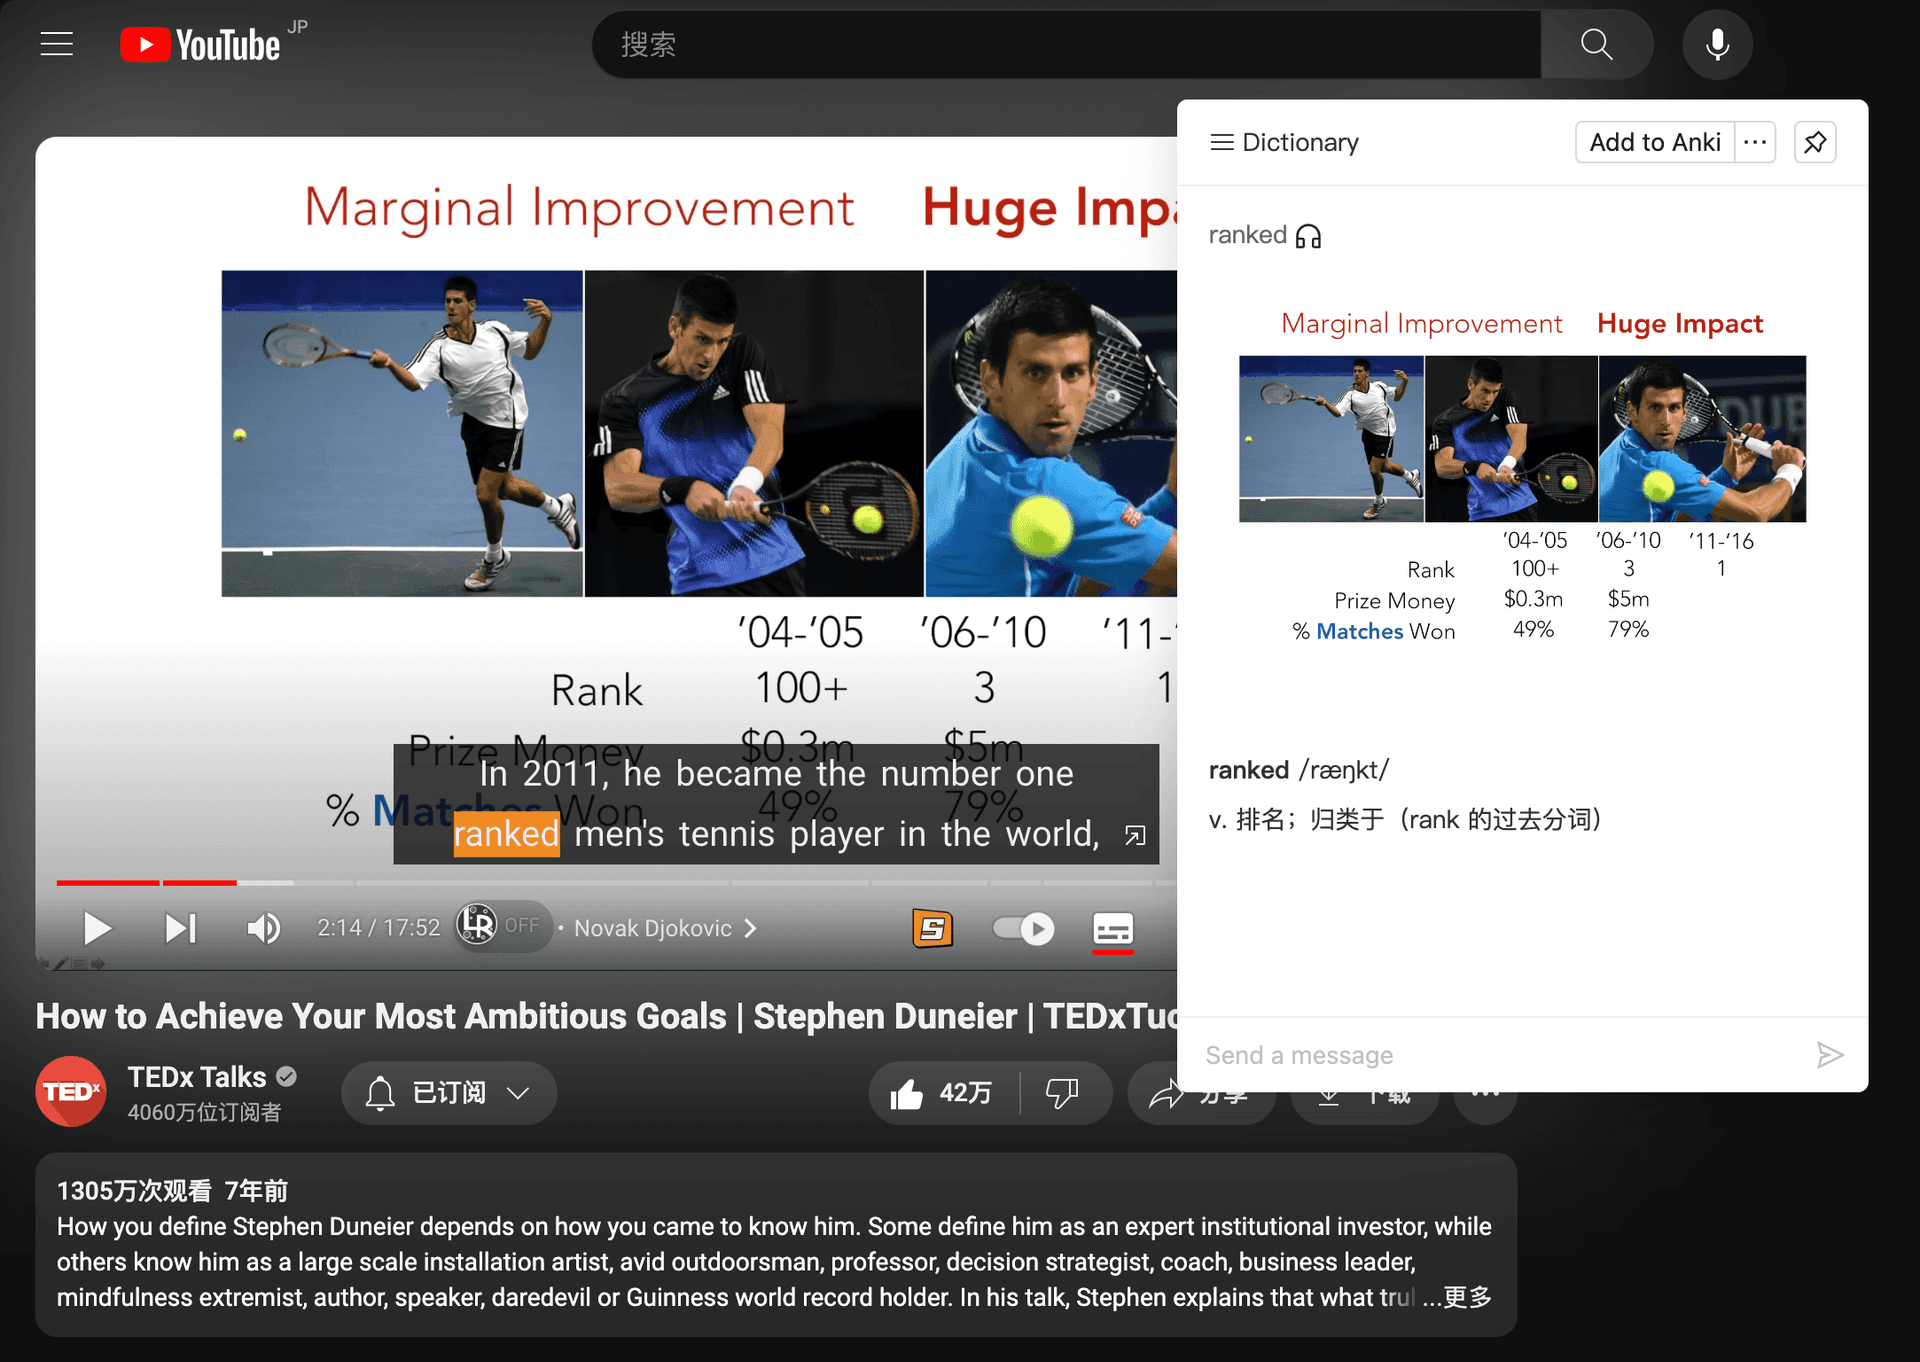Open the more options ellipsis beside Add to Anki
This screenshot has height=1362, width=1920.
click(x=1755, y=142)
